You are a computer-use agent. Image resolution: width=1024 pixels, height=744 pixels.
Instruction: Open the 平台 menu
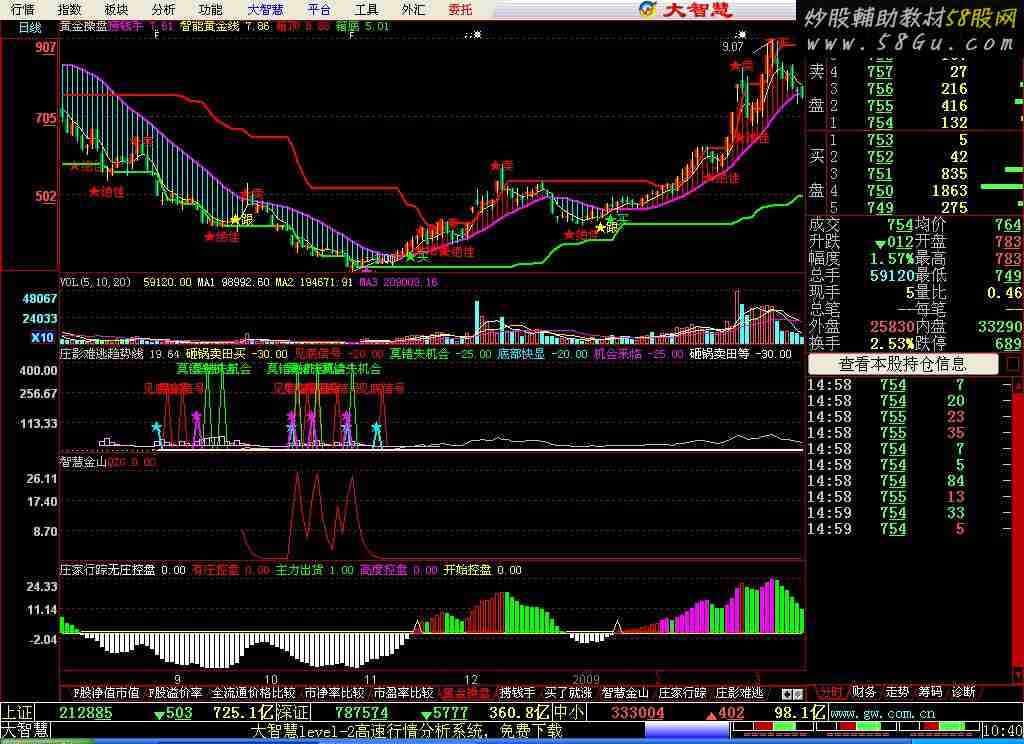319,9
